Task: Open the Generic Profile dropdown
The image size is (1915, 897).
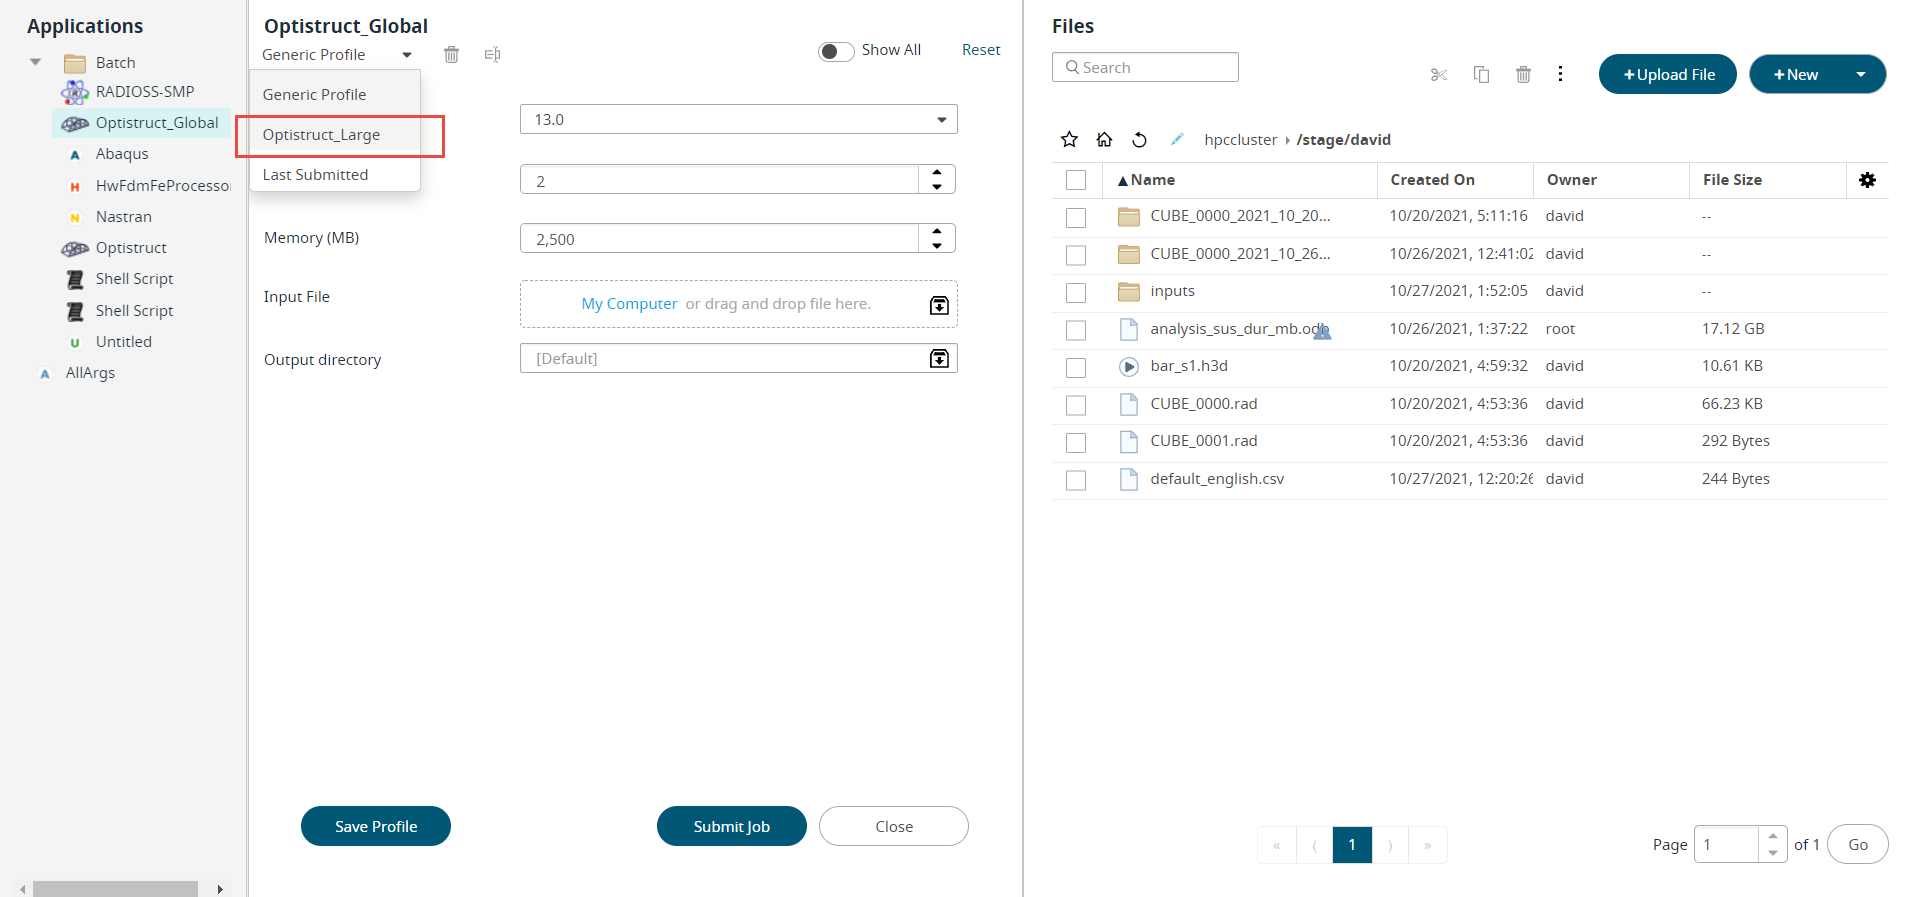Action: [x=337, y=55]
